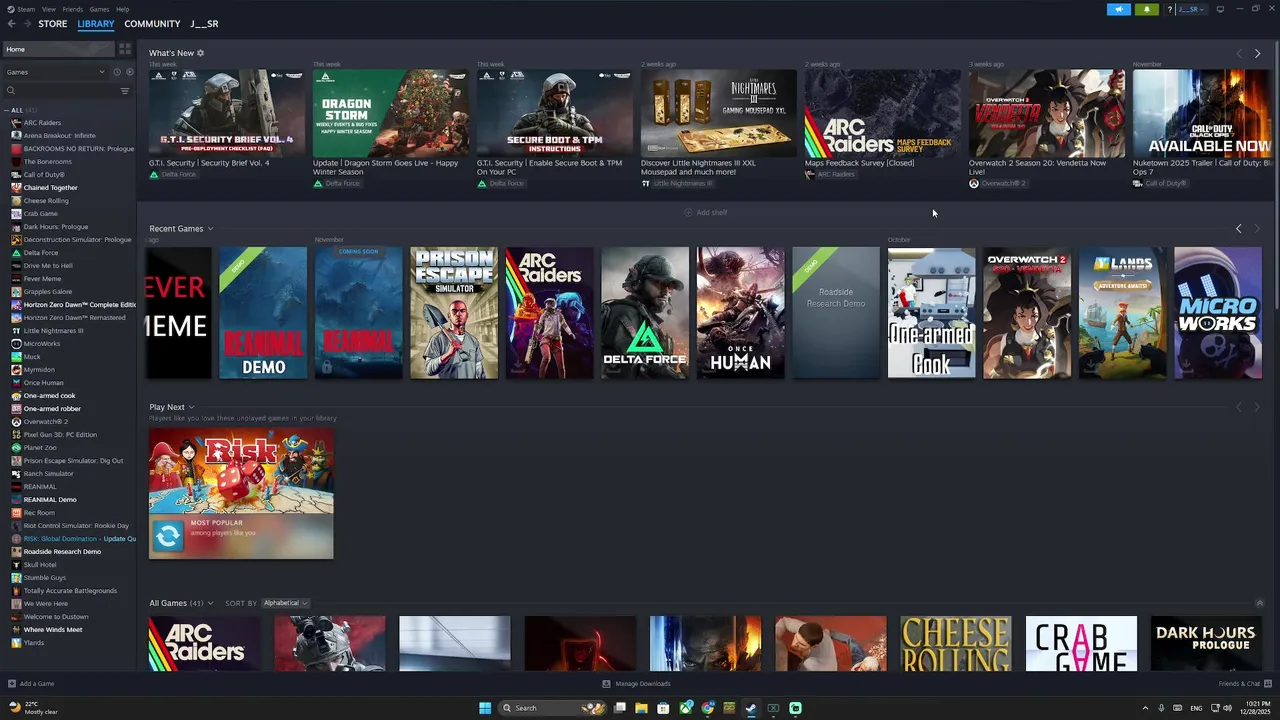
Task: Open the question mark help icon
Action: 1169,9
